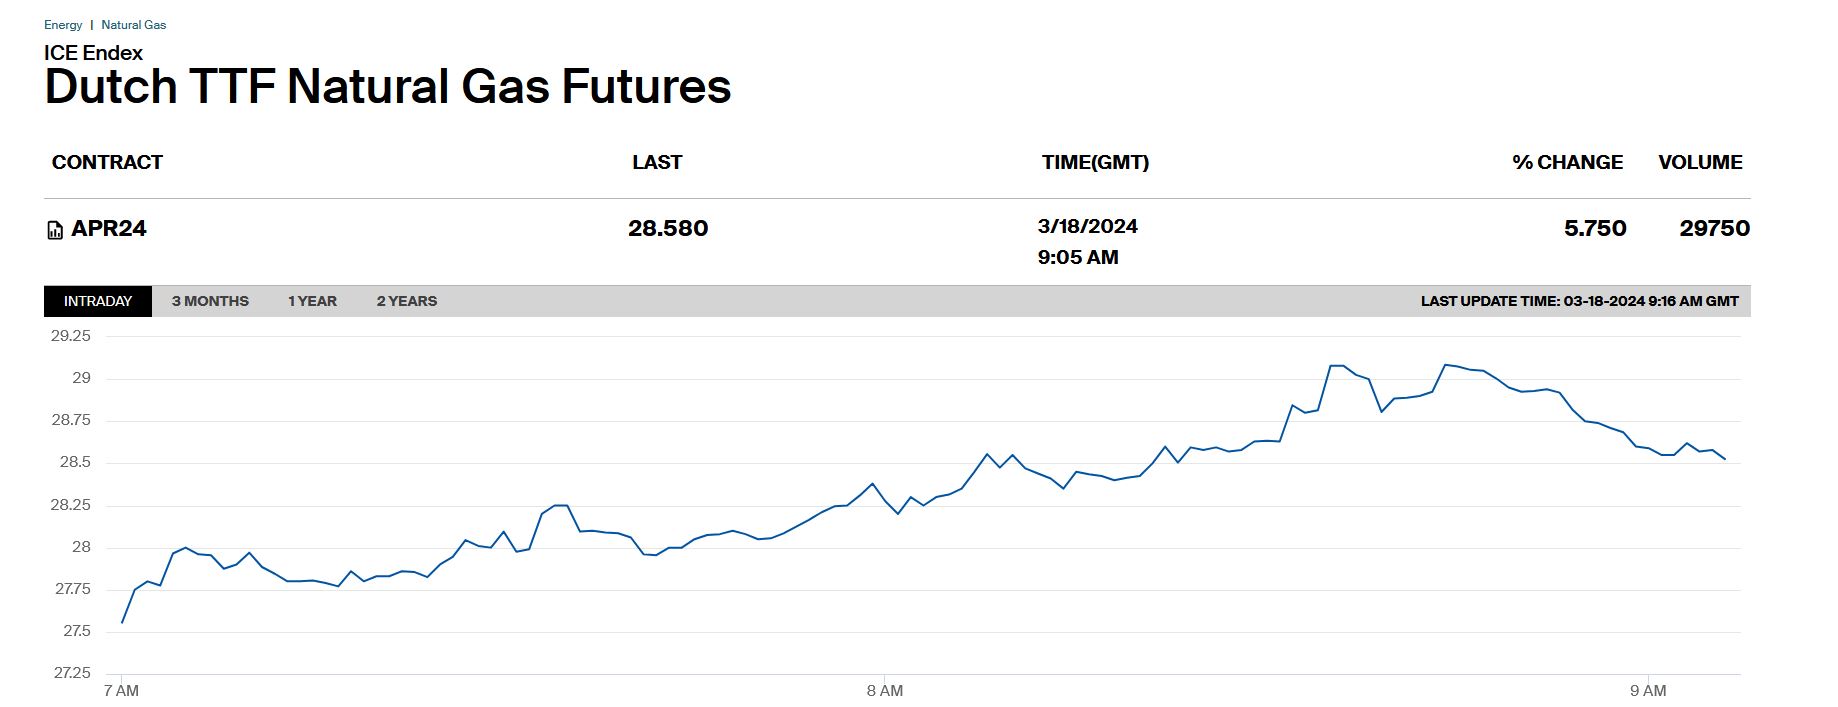The image size is (1838, 707).
Task: Click the TIME(GMT) column header
Action: (1095, 162)
